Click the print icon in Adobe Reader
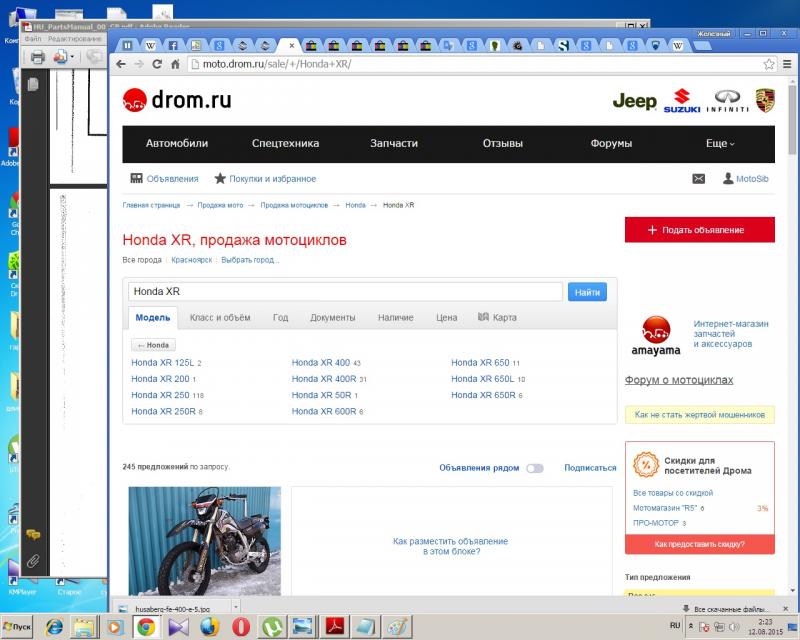The height and width of the screenshot is (640, 800). coord(37,57)
